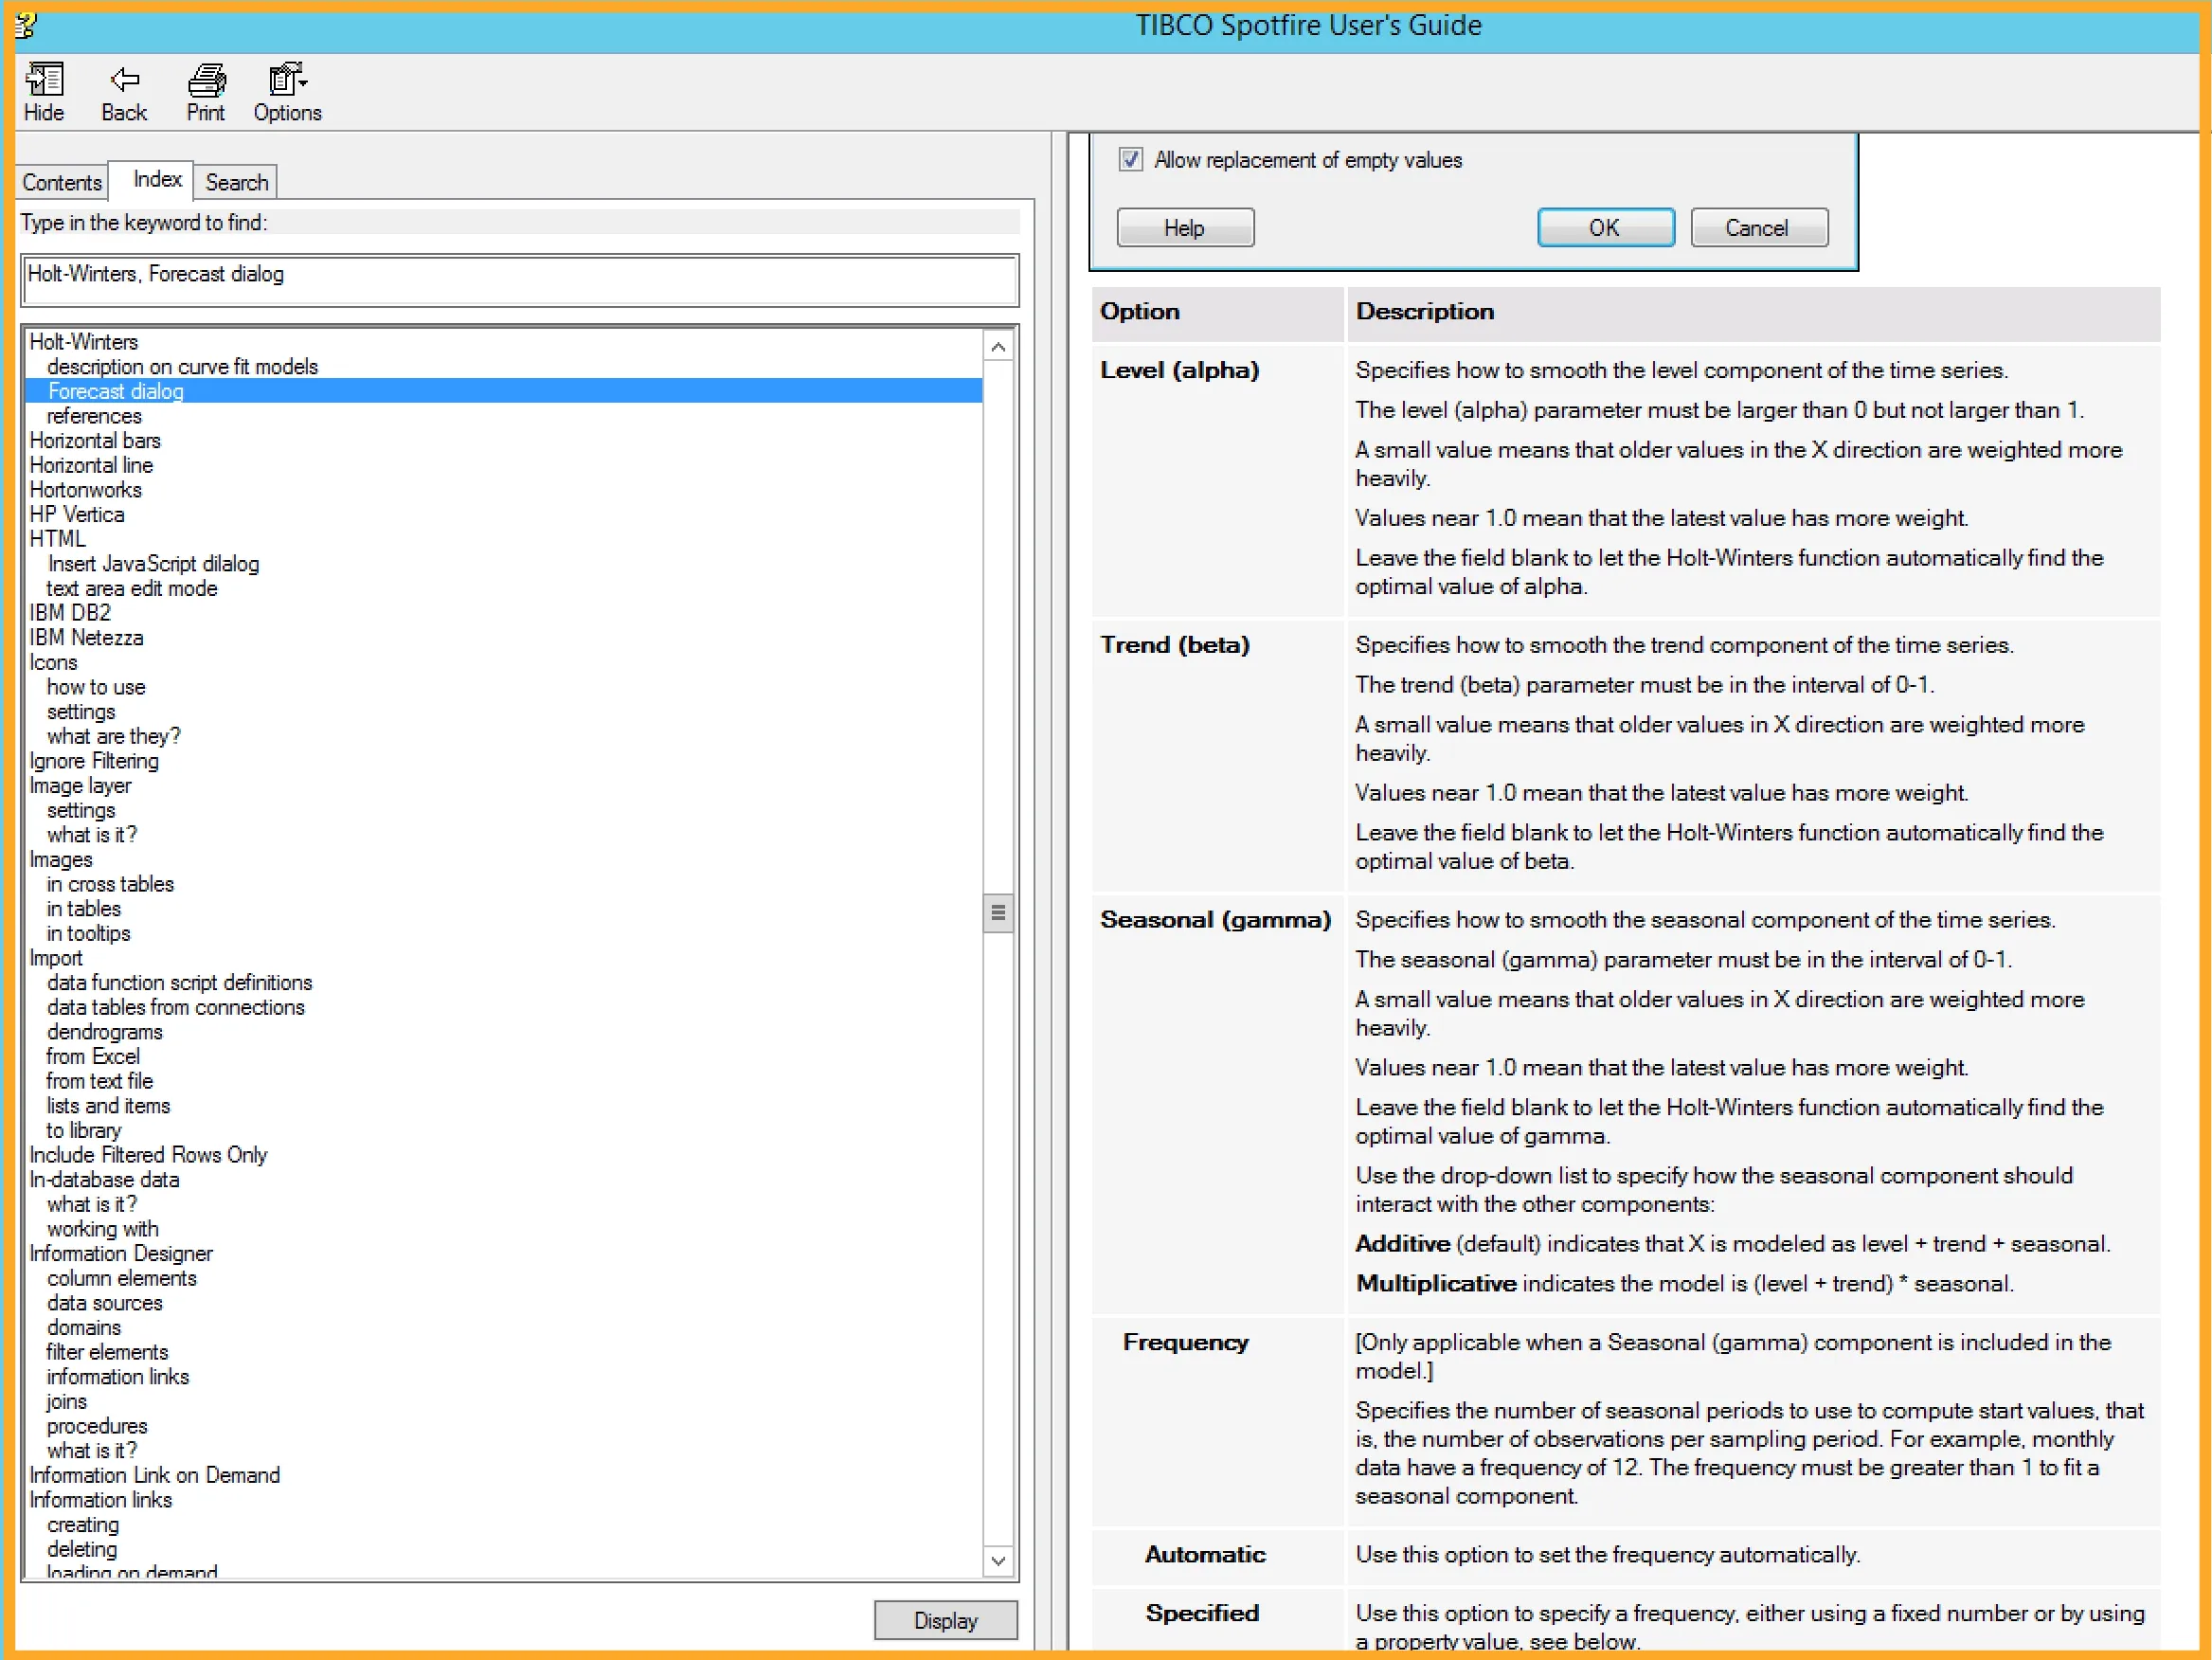The height and width of the screenshot is (1660, 2212).
Task: Select the Hortonworks index entry
Action: click(x=86, y=490)
